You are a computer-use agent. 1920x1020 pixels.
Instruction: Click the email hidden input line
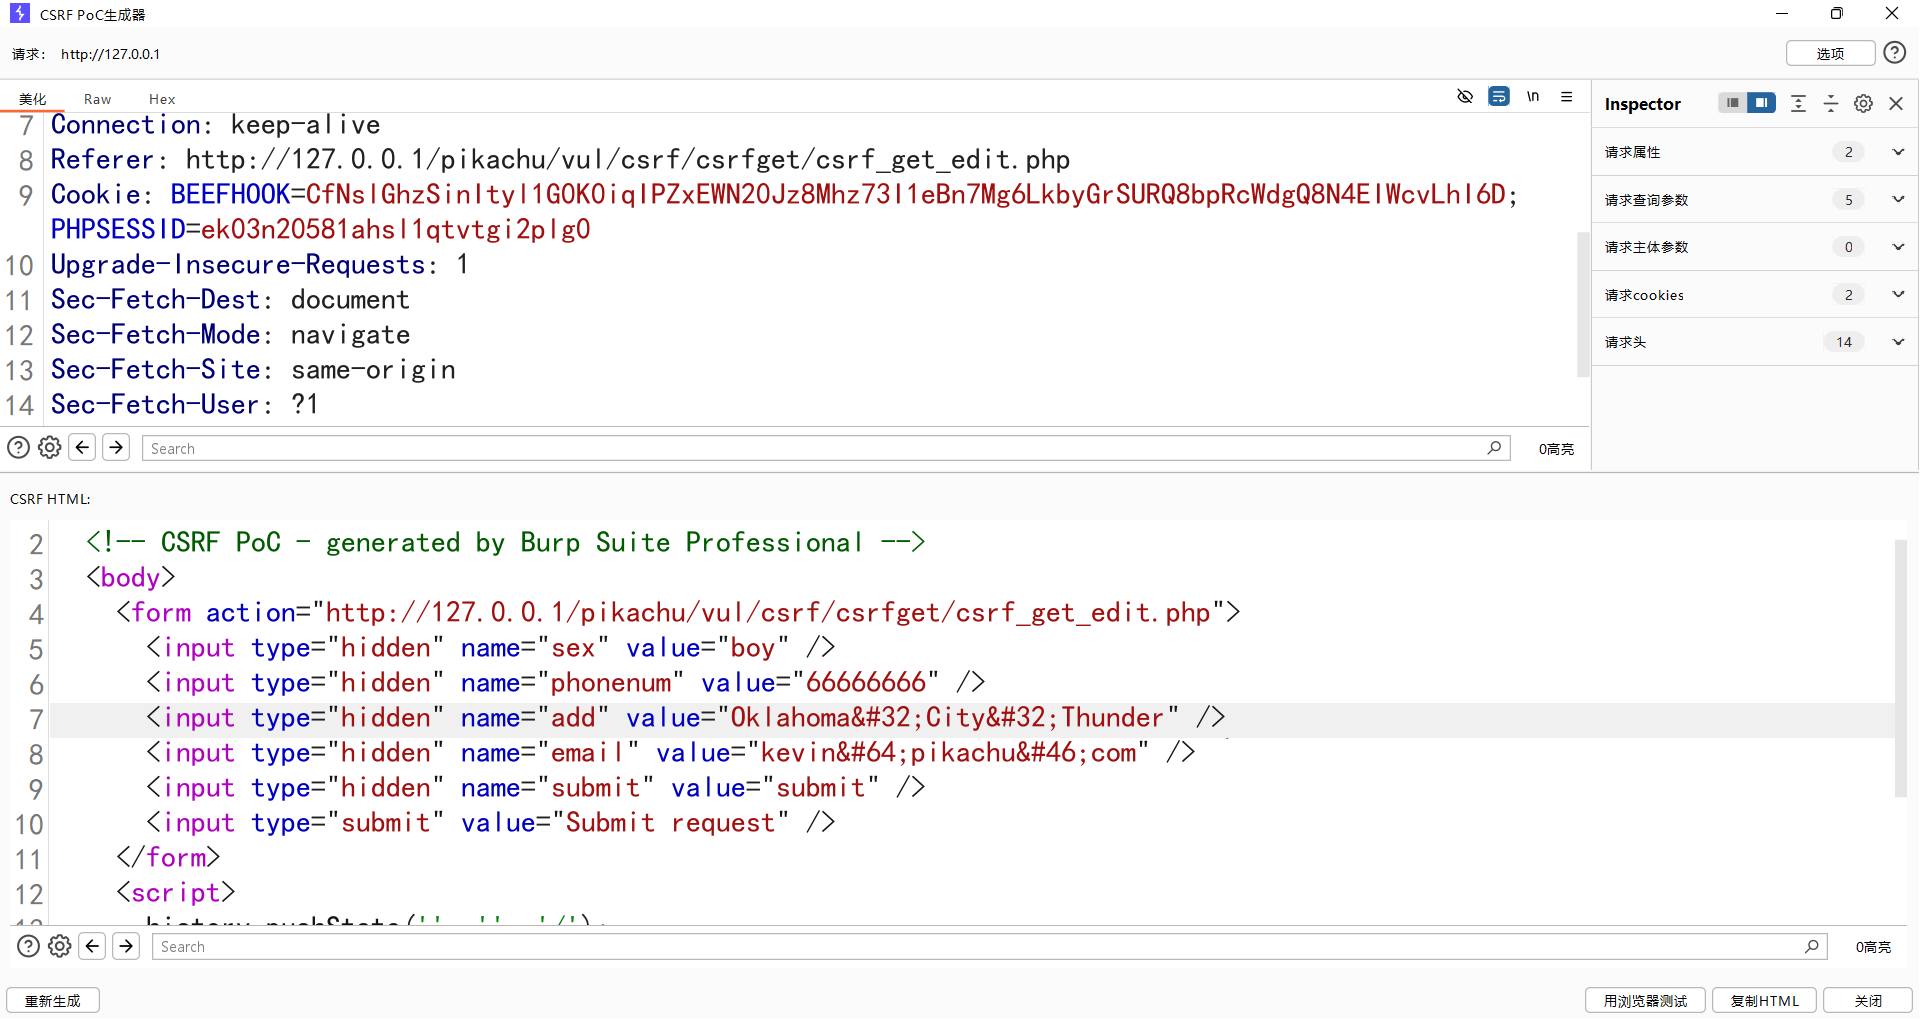670,753
